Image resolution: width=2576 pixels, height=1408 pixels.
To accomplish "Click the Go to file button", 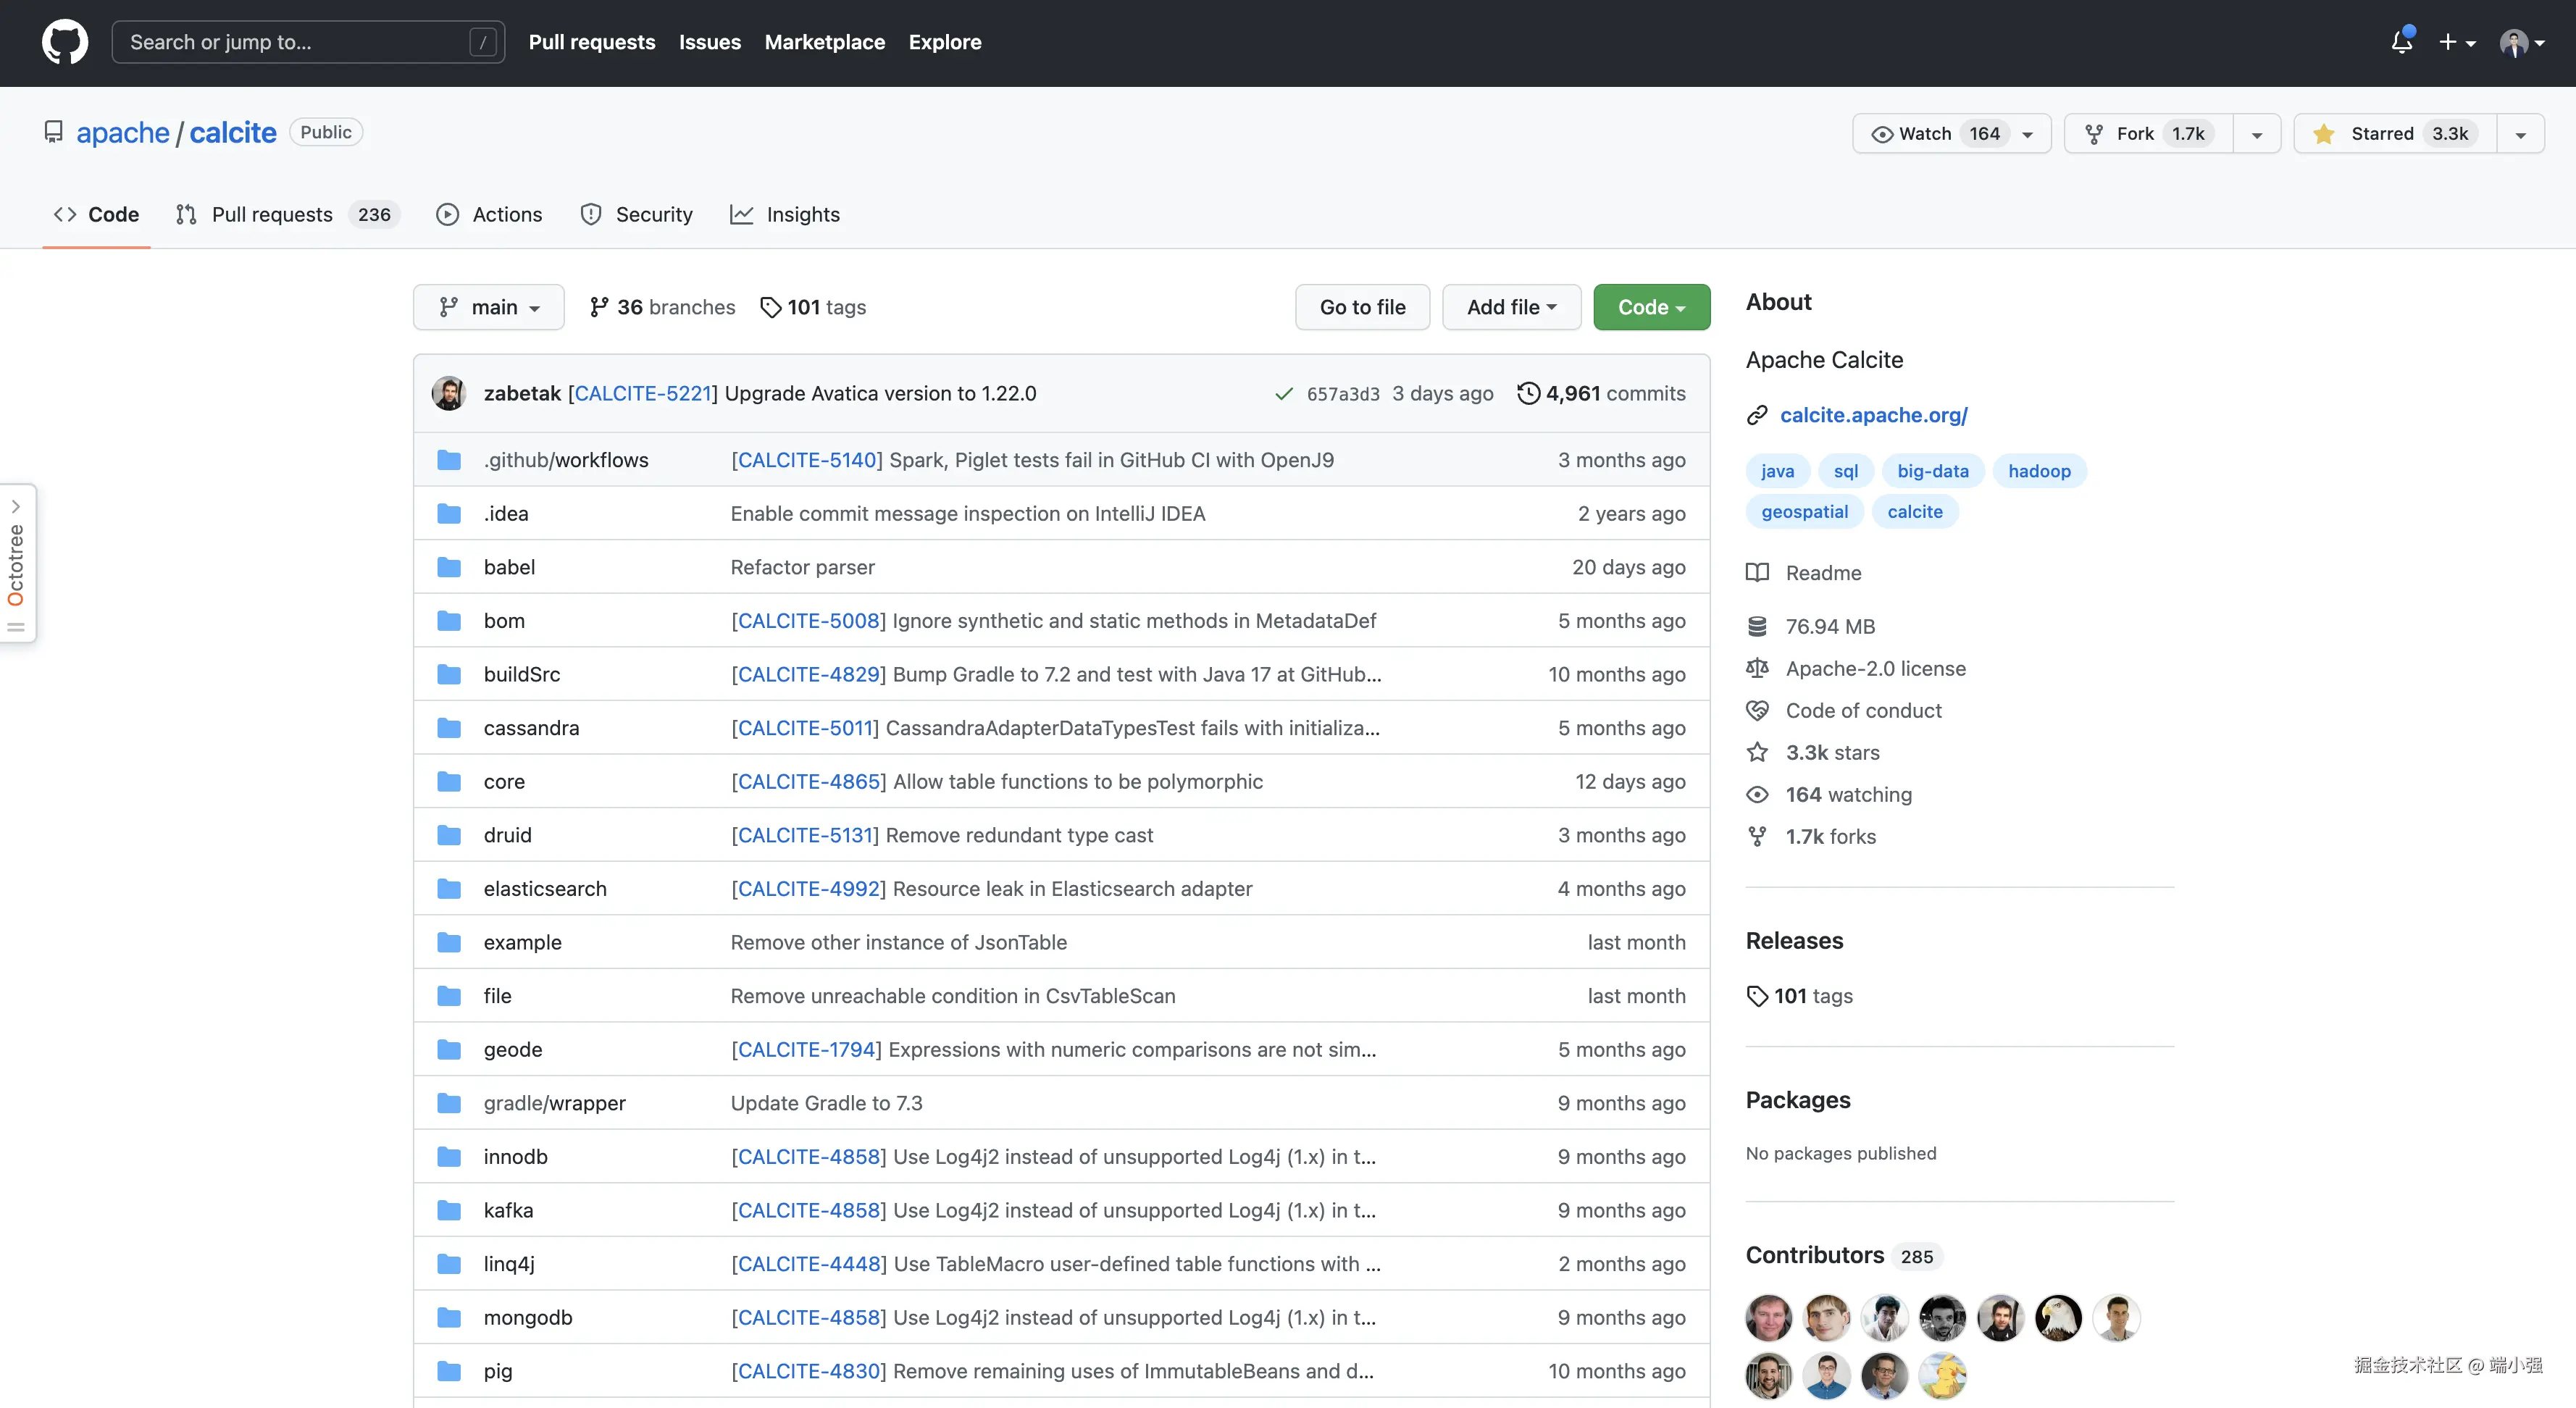I will [x=1362, y=307].
